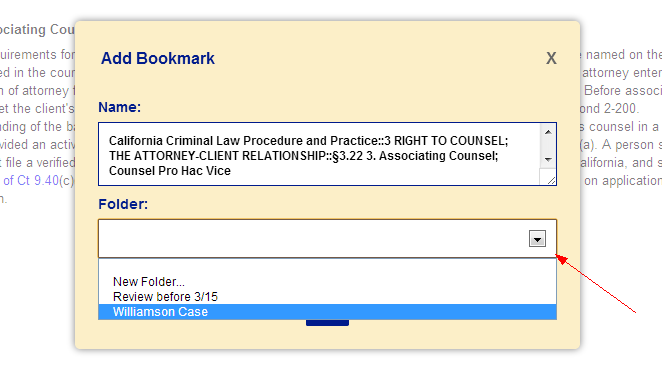This screenshot has height=391, width=662.
Task: Click background text reading 'Before associ'
Action: [x=623, y=91]
